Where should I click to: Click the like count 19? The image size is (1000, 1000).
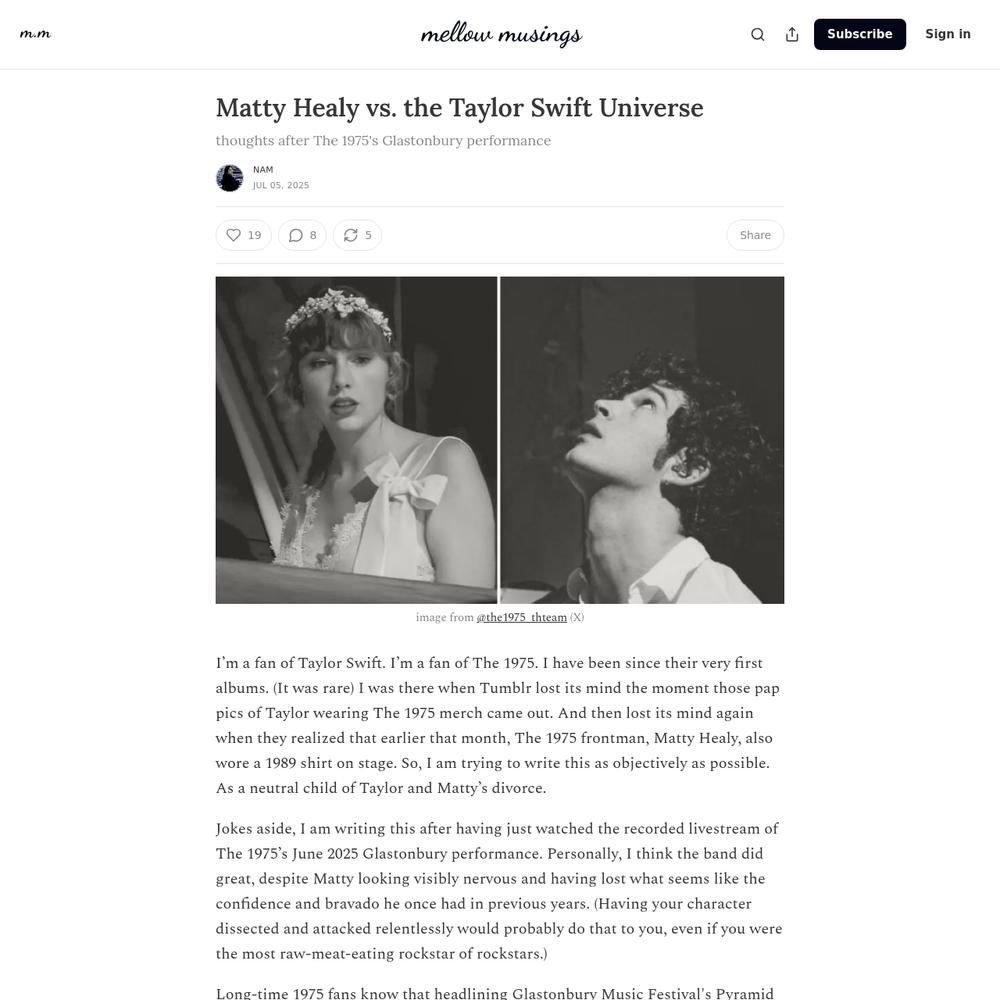(x=254, y=235)
